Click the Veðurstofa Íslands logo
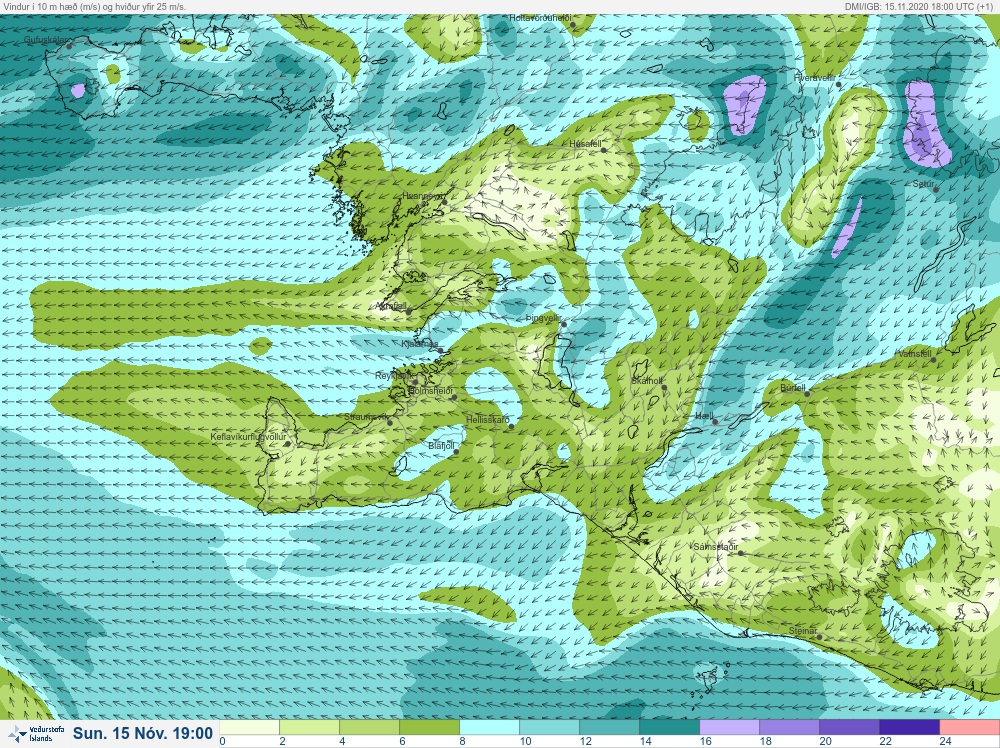1000x748 pixels. [34, 734]
